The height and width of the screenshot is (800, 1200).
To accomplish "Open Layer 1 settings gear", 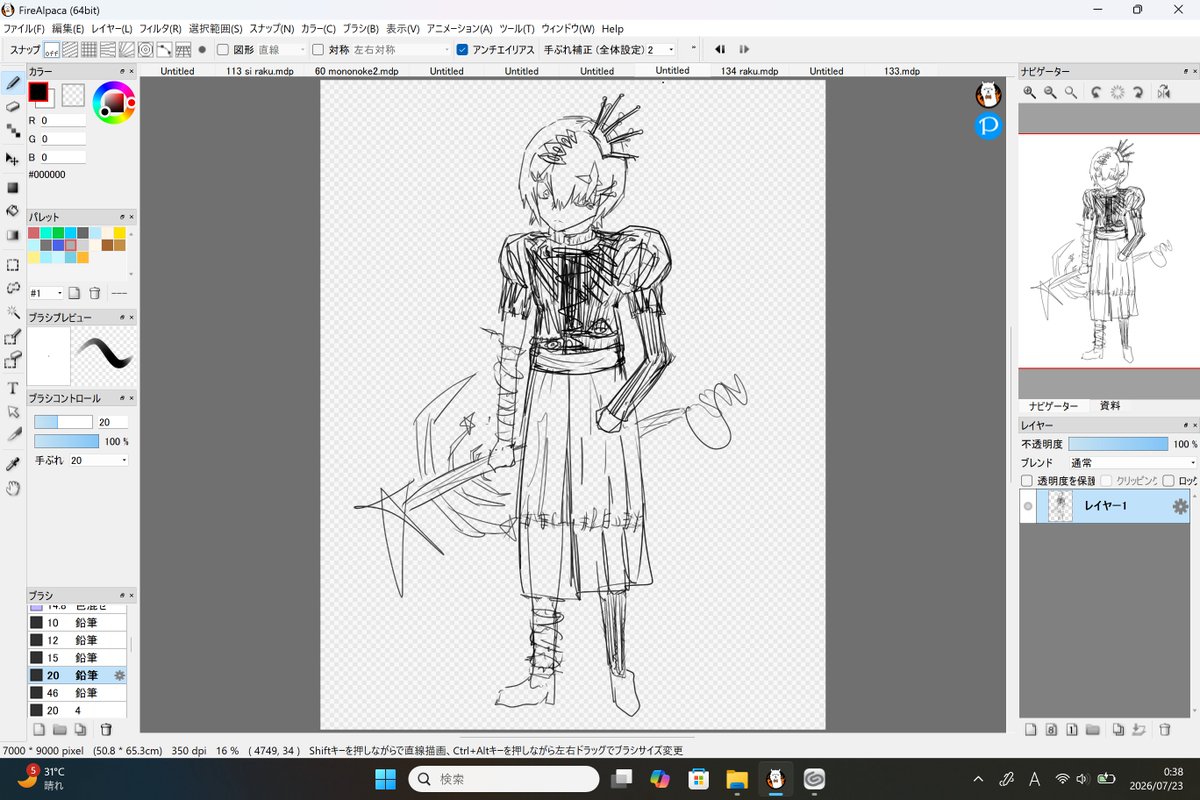I will [x=1180, y=507].
